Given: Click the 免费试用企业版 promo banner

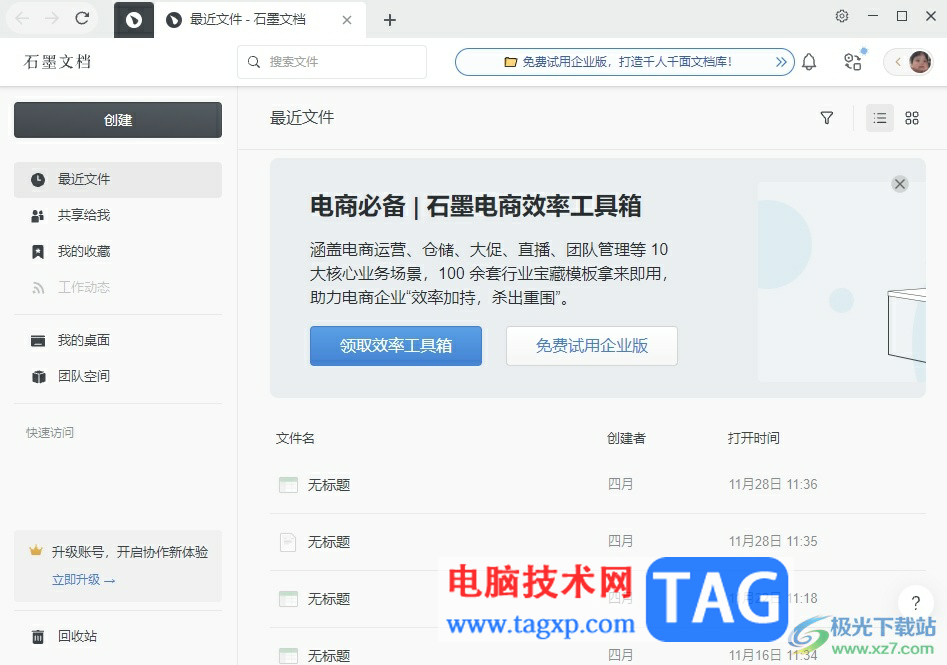Looking at the screenshot, I should 624,62.
